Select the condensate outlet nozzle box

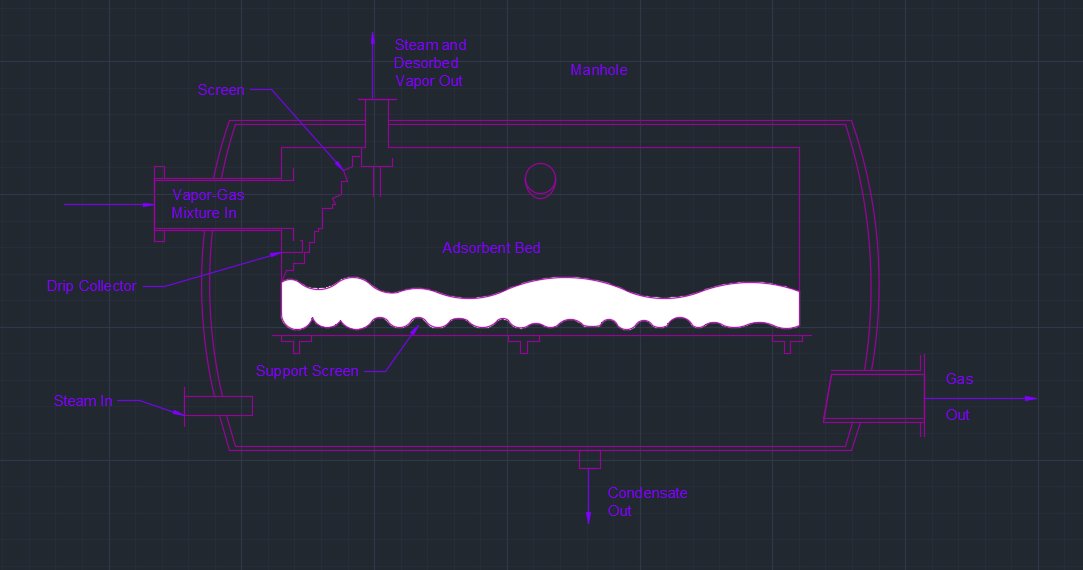click(589, 459)
